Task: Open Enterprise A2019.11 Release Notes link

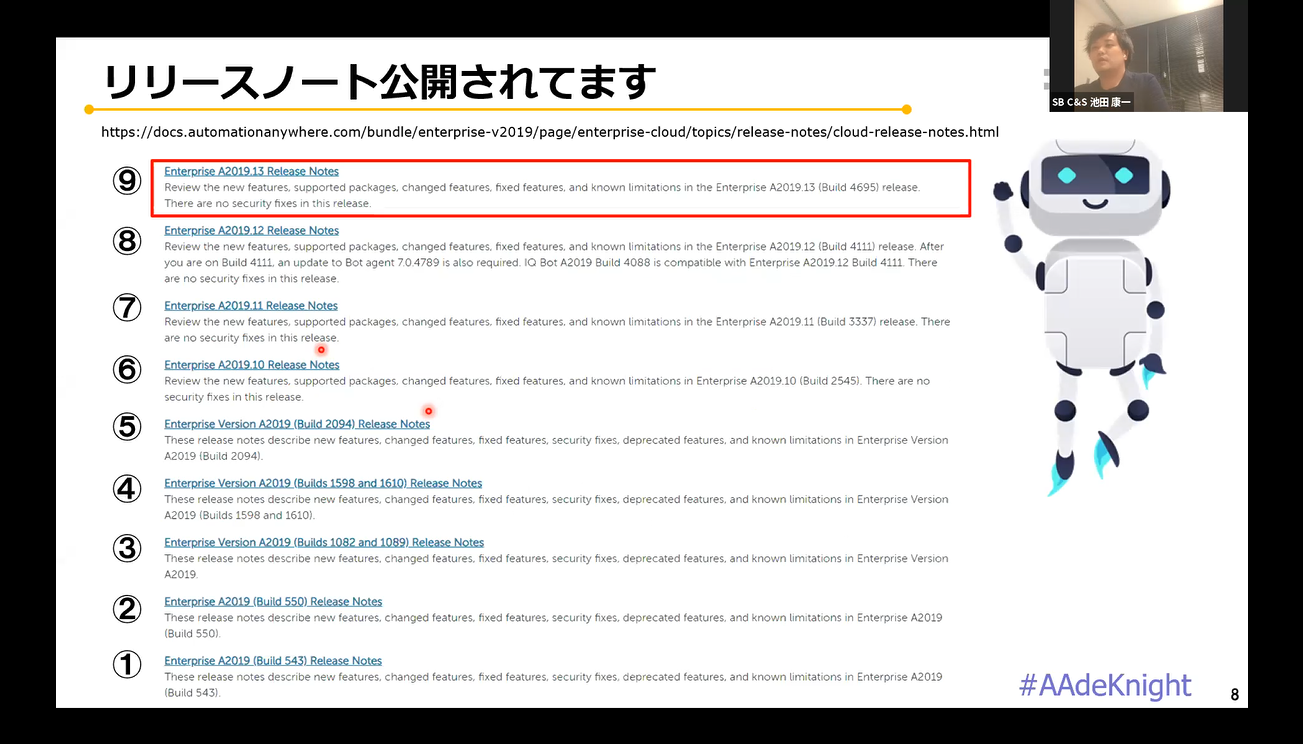Action: (251, 306)
